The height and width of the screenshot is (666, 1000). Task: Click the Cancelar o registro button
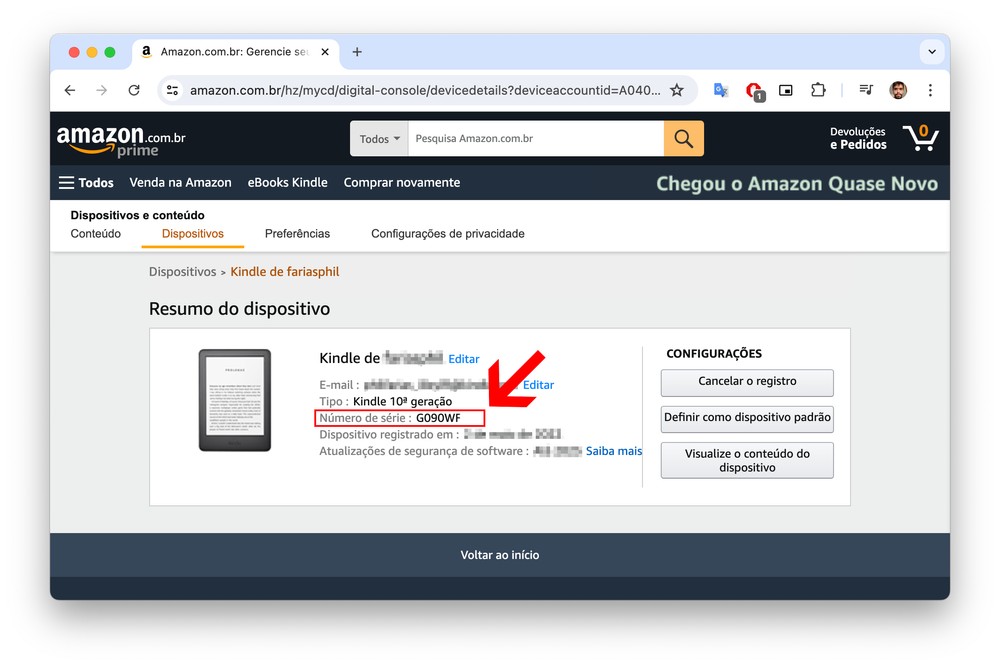pyautogui.click(x=747, y=382)
